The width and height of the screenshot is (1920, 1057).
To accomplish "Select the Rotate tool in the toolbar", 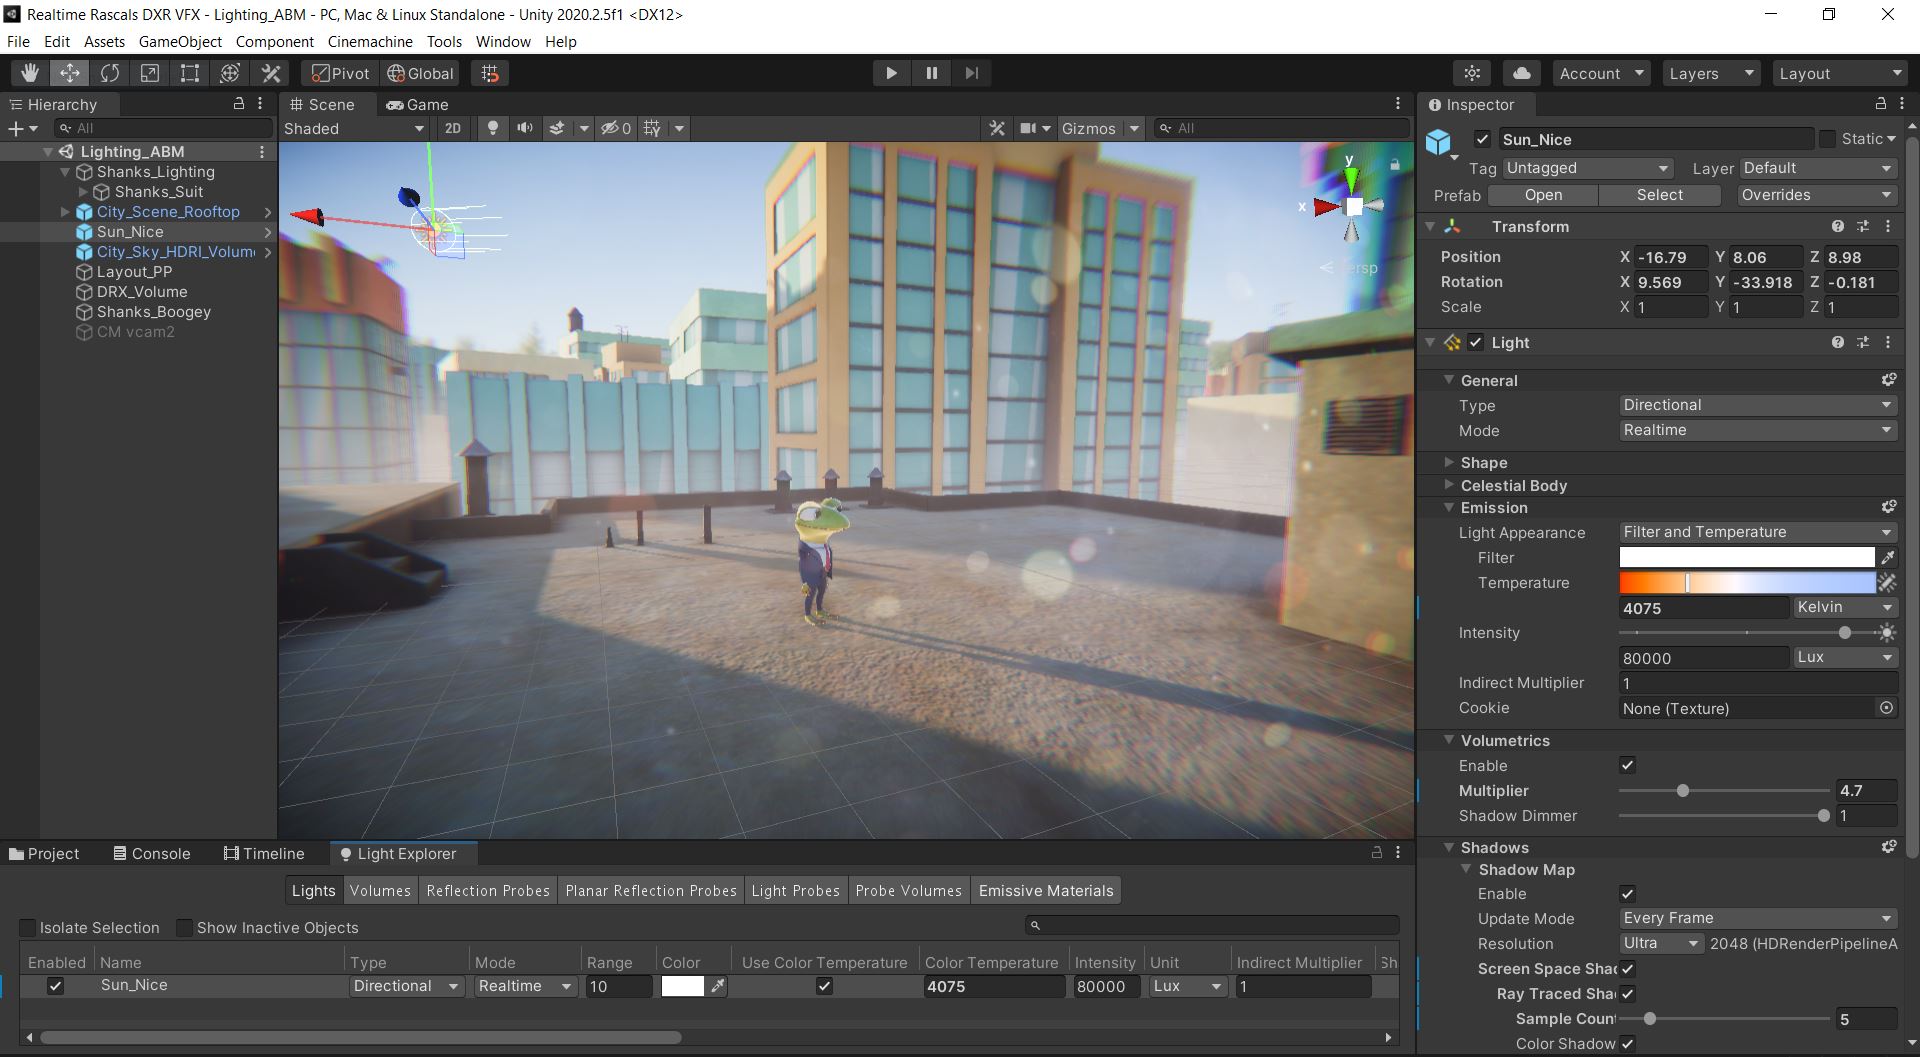I will (109, 72).
